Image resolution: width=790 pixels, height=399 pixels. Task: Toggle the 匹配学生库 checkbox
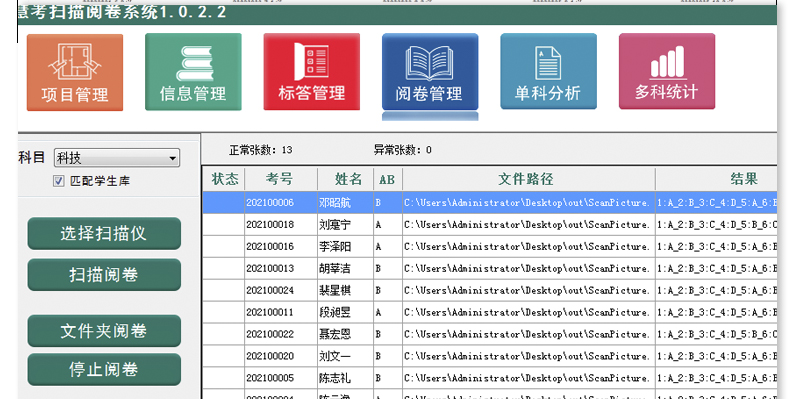click(58, 181)
